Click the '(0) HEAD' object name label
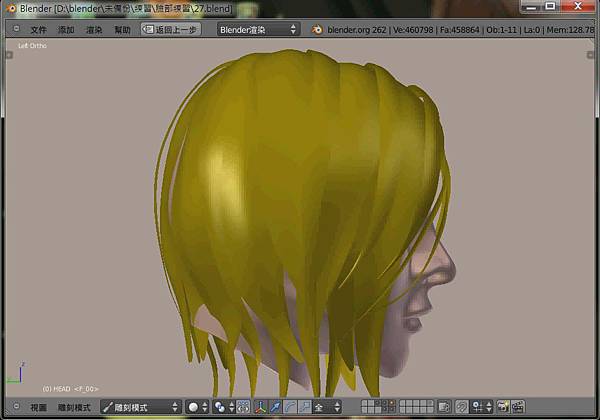 coord(56,389)
